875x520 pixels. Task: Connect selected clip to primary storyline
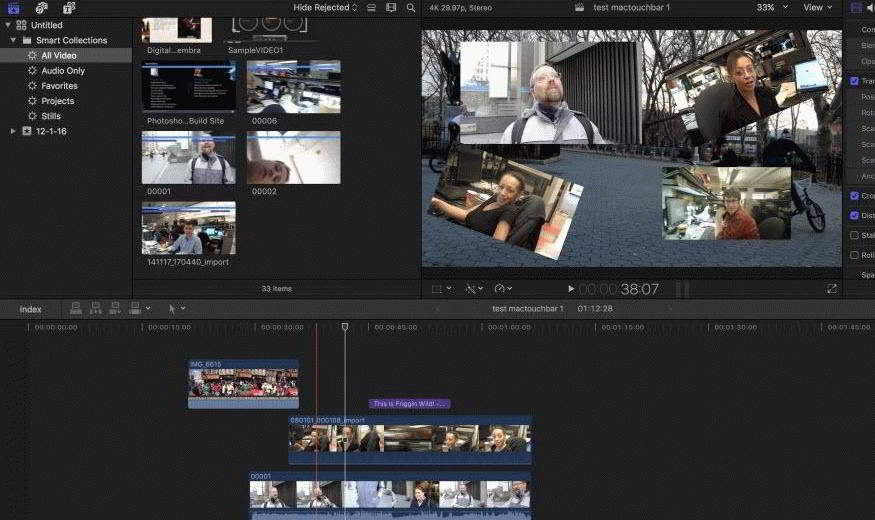[x=76, y=309]
